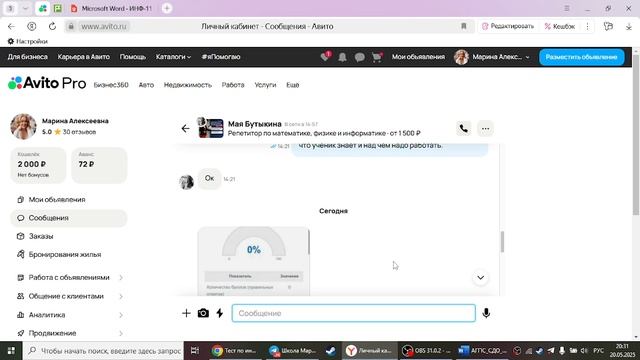Screen dimensions: 640x360
Task: Click Windows taskbar search box
Action: point(104,351)
